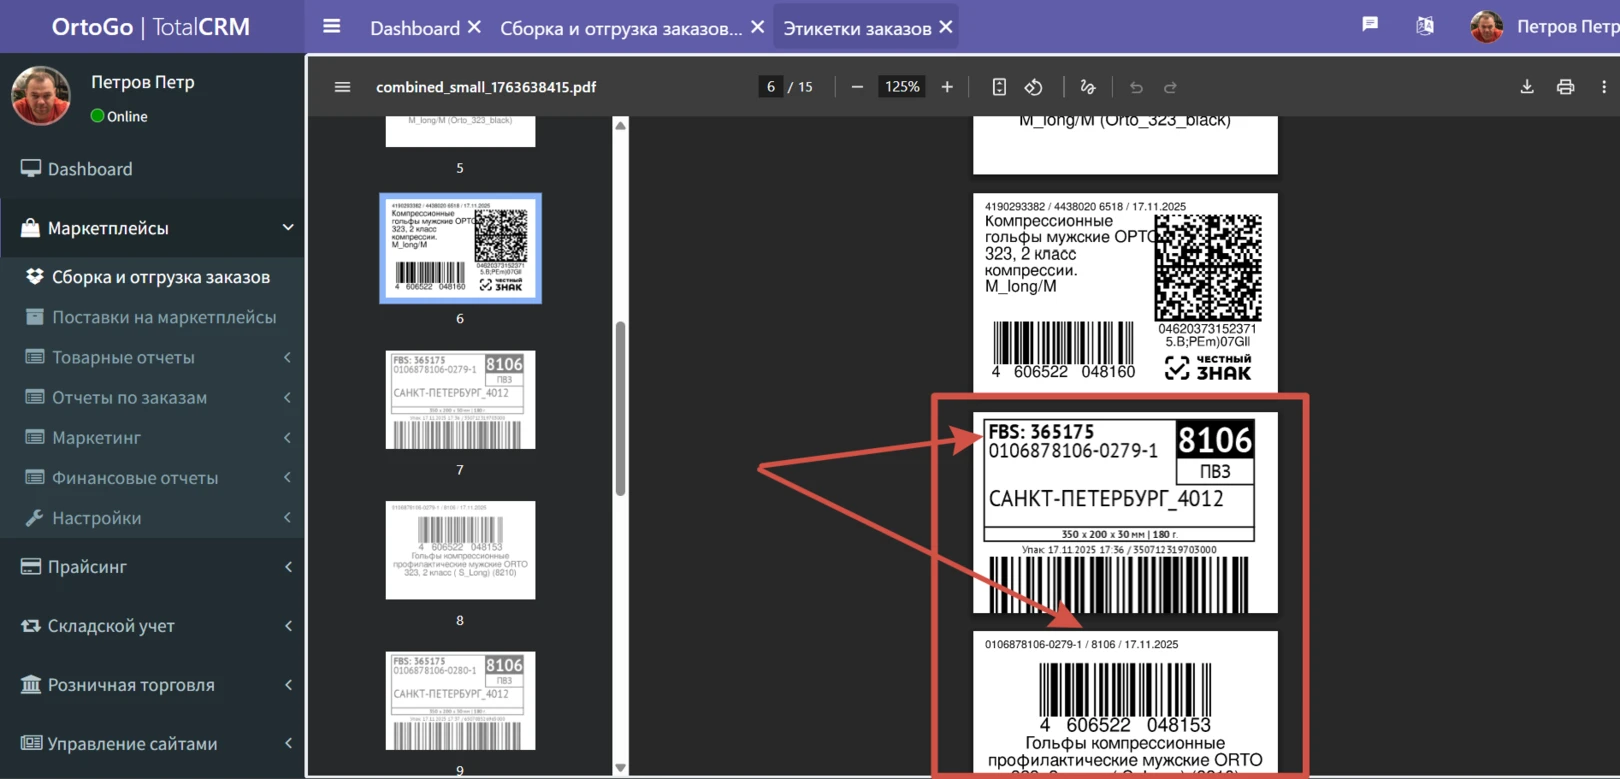This screenshot has width=1620, height=779.
Task: Toggle the PDF thumbnail sidebar
Action: pyautogui.click(x=342, y=87)
